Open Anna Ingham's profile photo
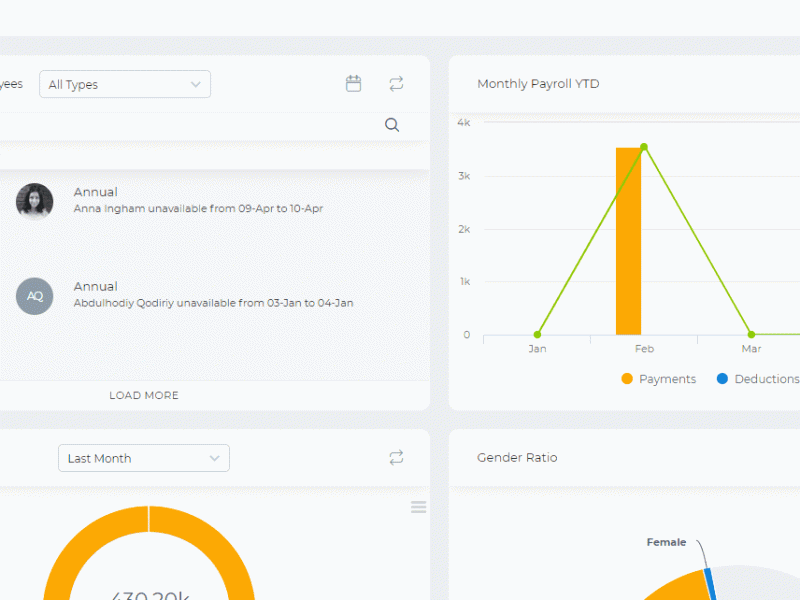 point(35,202)
